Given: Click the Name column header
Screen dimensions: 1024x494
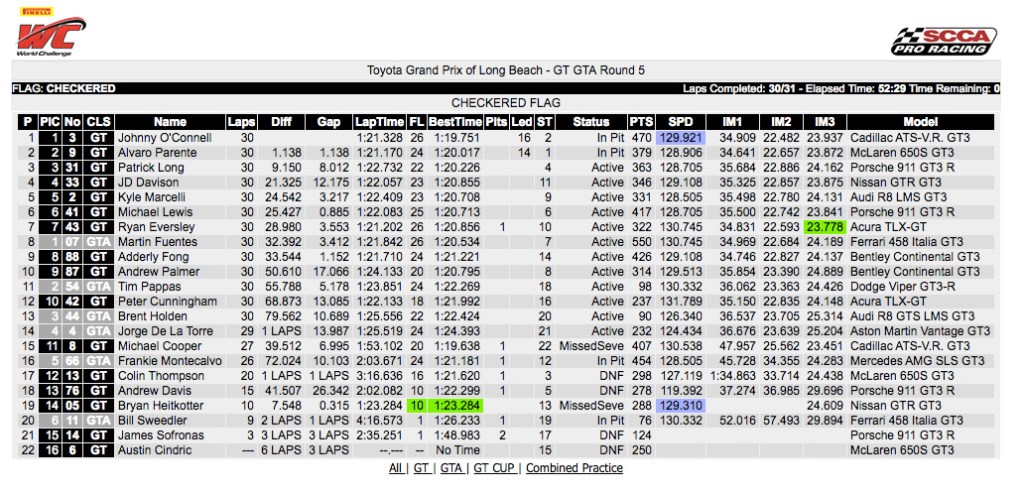Looking at the screenshot, I should pyautogui.click(x=170, y=122).
